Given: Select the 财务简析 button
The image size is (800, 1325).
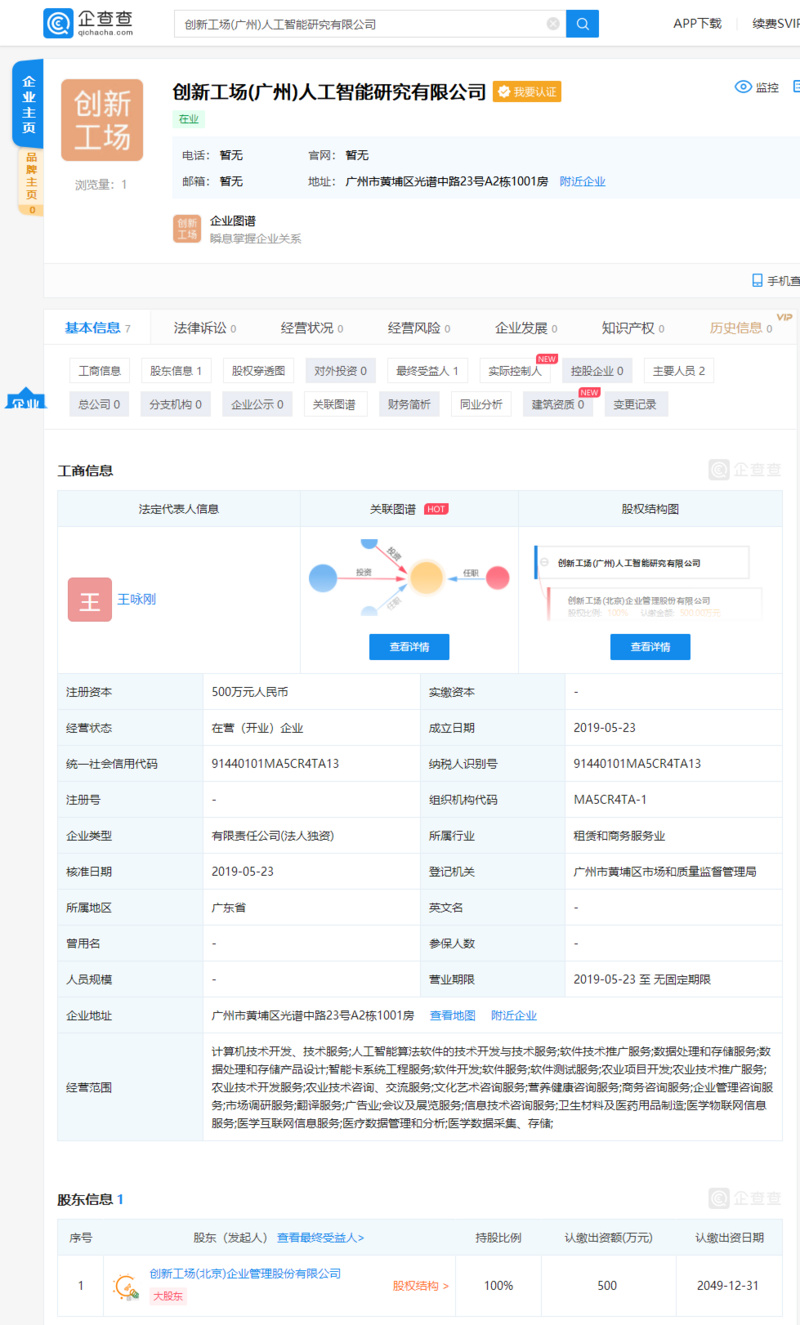Looking at the screenshot, I should tap(409, 404).
